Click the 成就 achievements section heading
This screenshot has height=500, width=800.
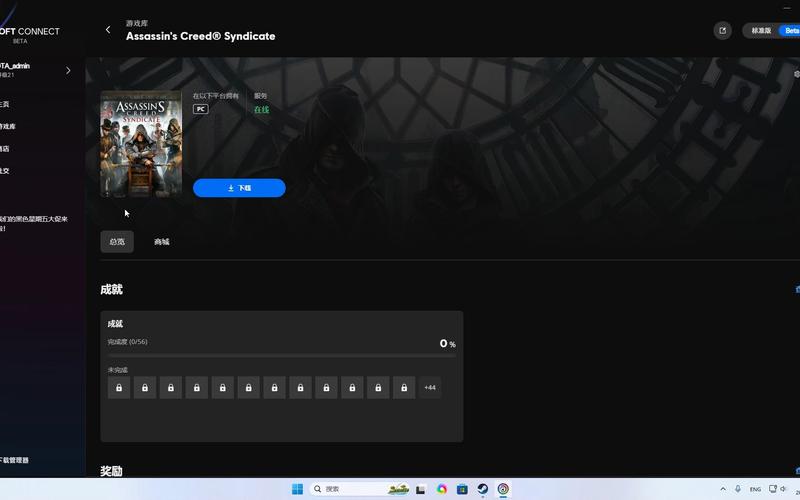[x=111, y=289]
